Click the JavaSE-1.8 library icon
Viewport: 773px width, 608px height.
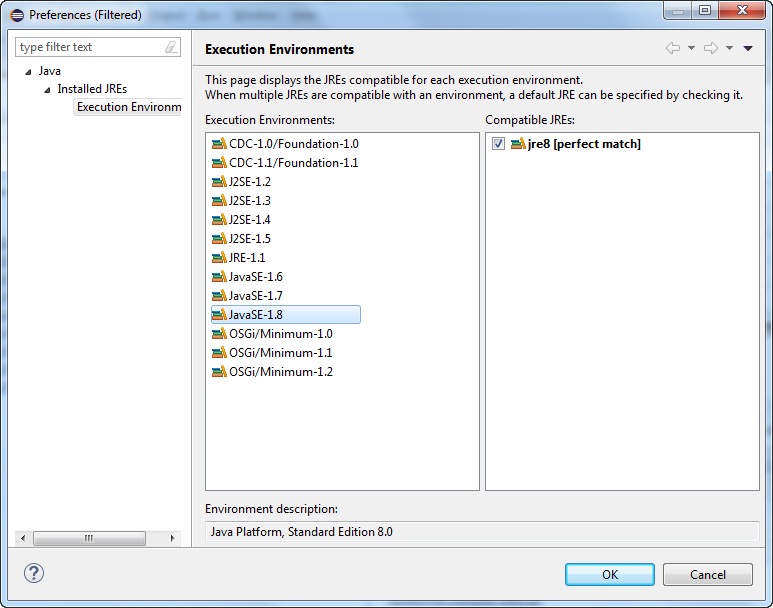pyautogui.click(x=219, y=315)
